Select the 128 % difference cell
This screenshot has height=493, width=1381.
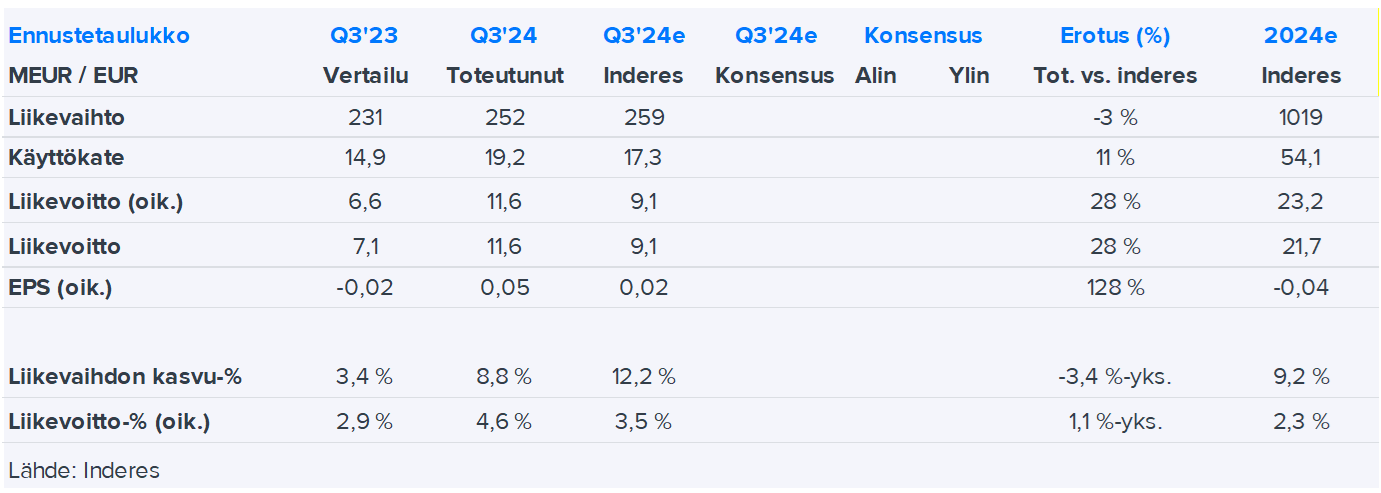click(1115, 288)
